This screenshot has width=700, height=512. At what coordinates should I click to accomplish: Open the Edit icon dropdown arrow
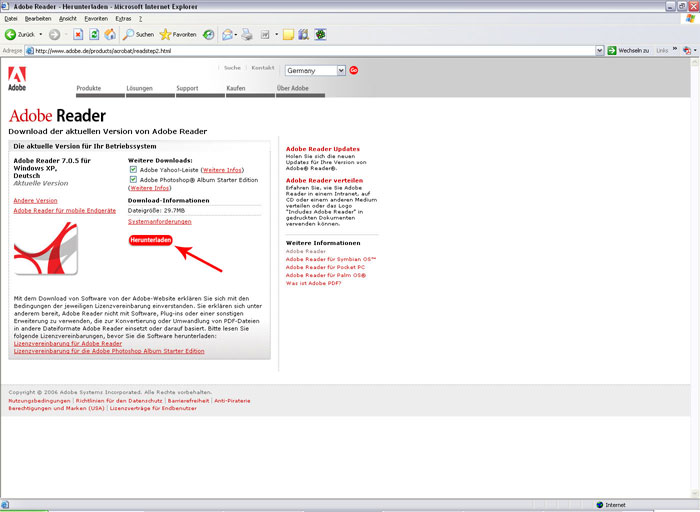276,34
